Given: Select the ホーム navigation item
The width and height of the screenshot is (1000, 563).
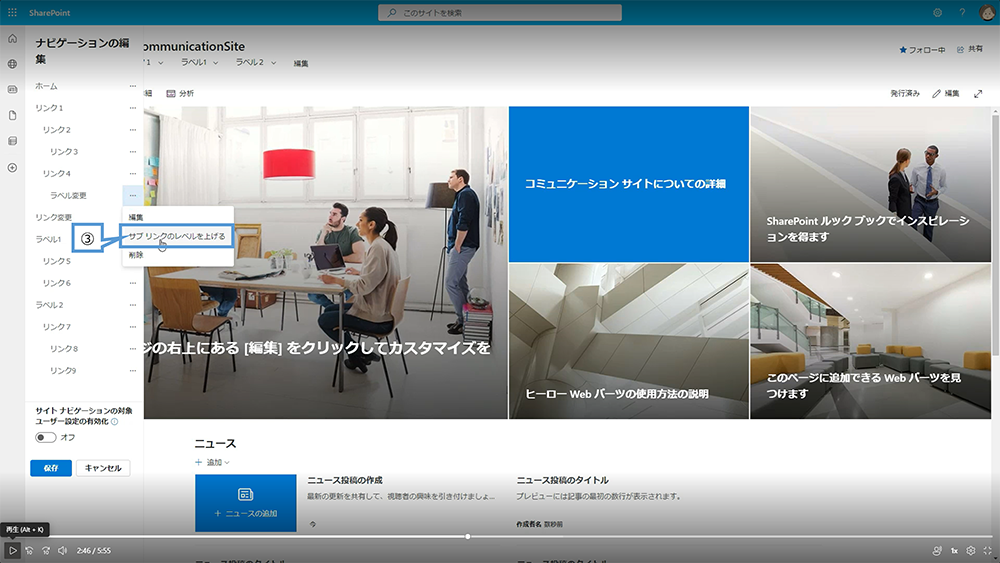Looking at the screenshot, I should pos(47,86).
